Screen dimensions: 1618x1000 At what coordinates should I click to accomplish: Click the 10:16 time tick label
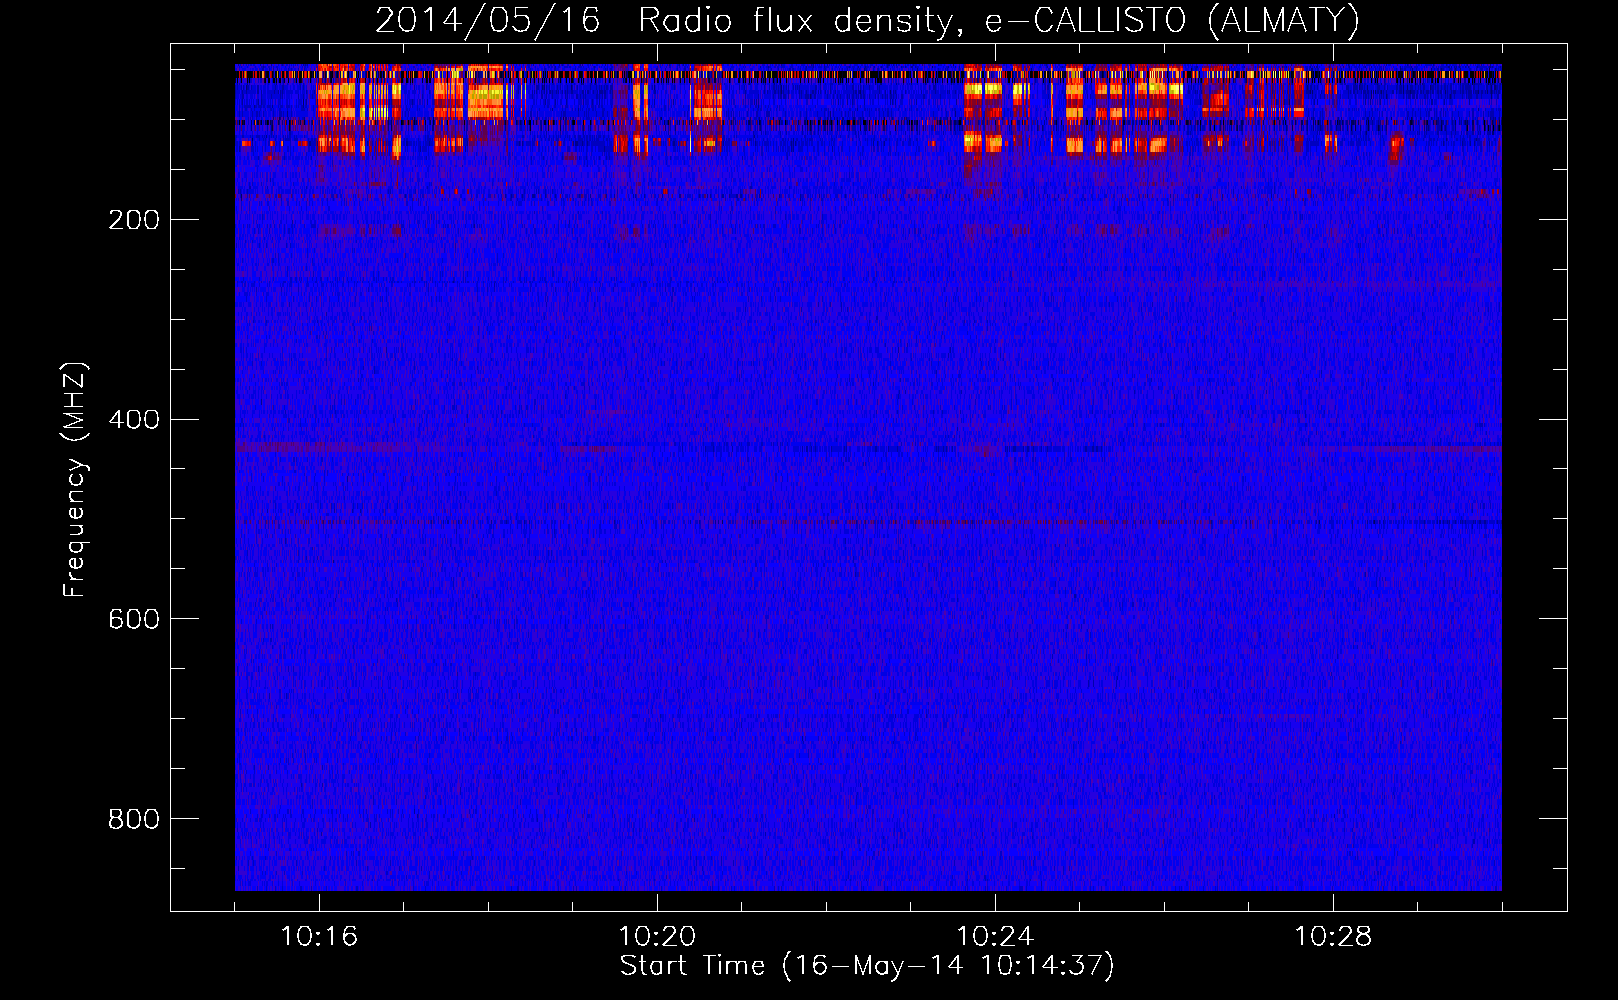tap(319, 937)
